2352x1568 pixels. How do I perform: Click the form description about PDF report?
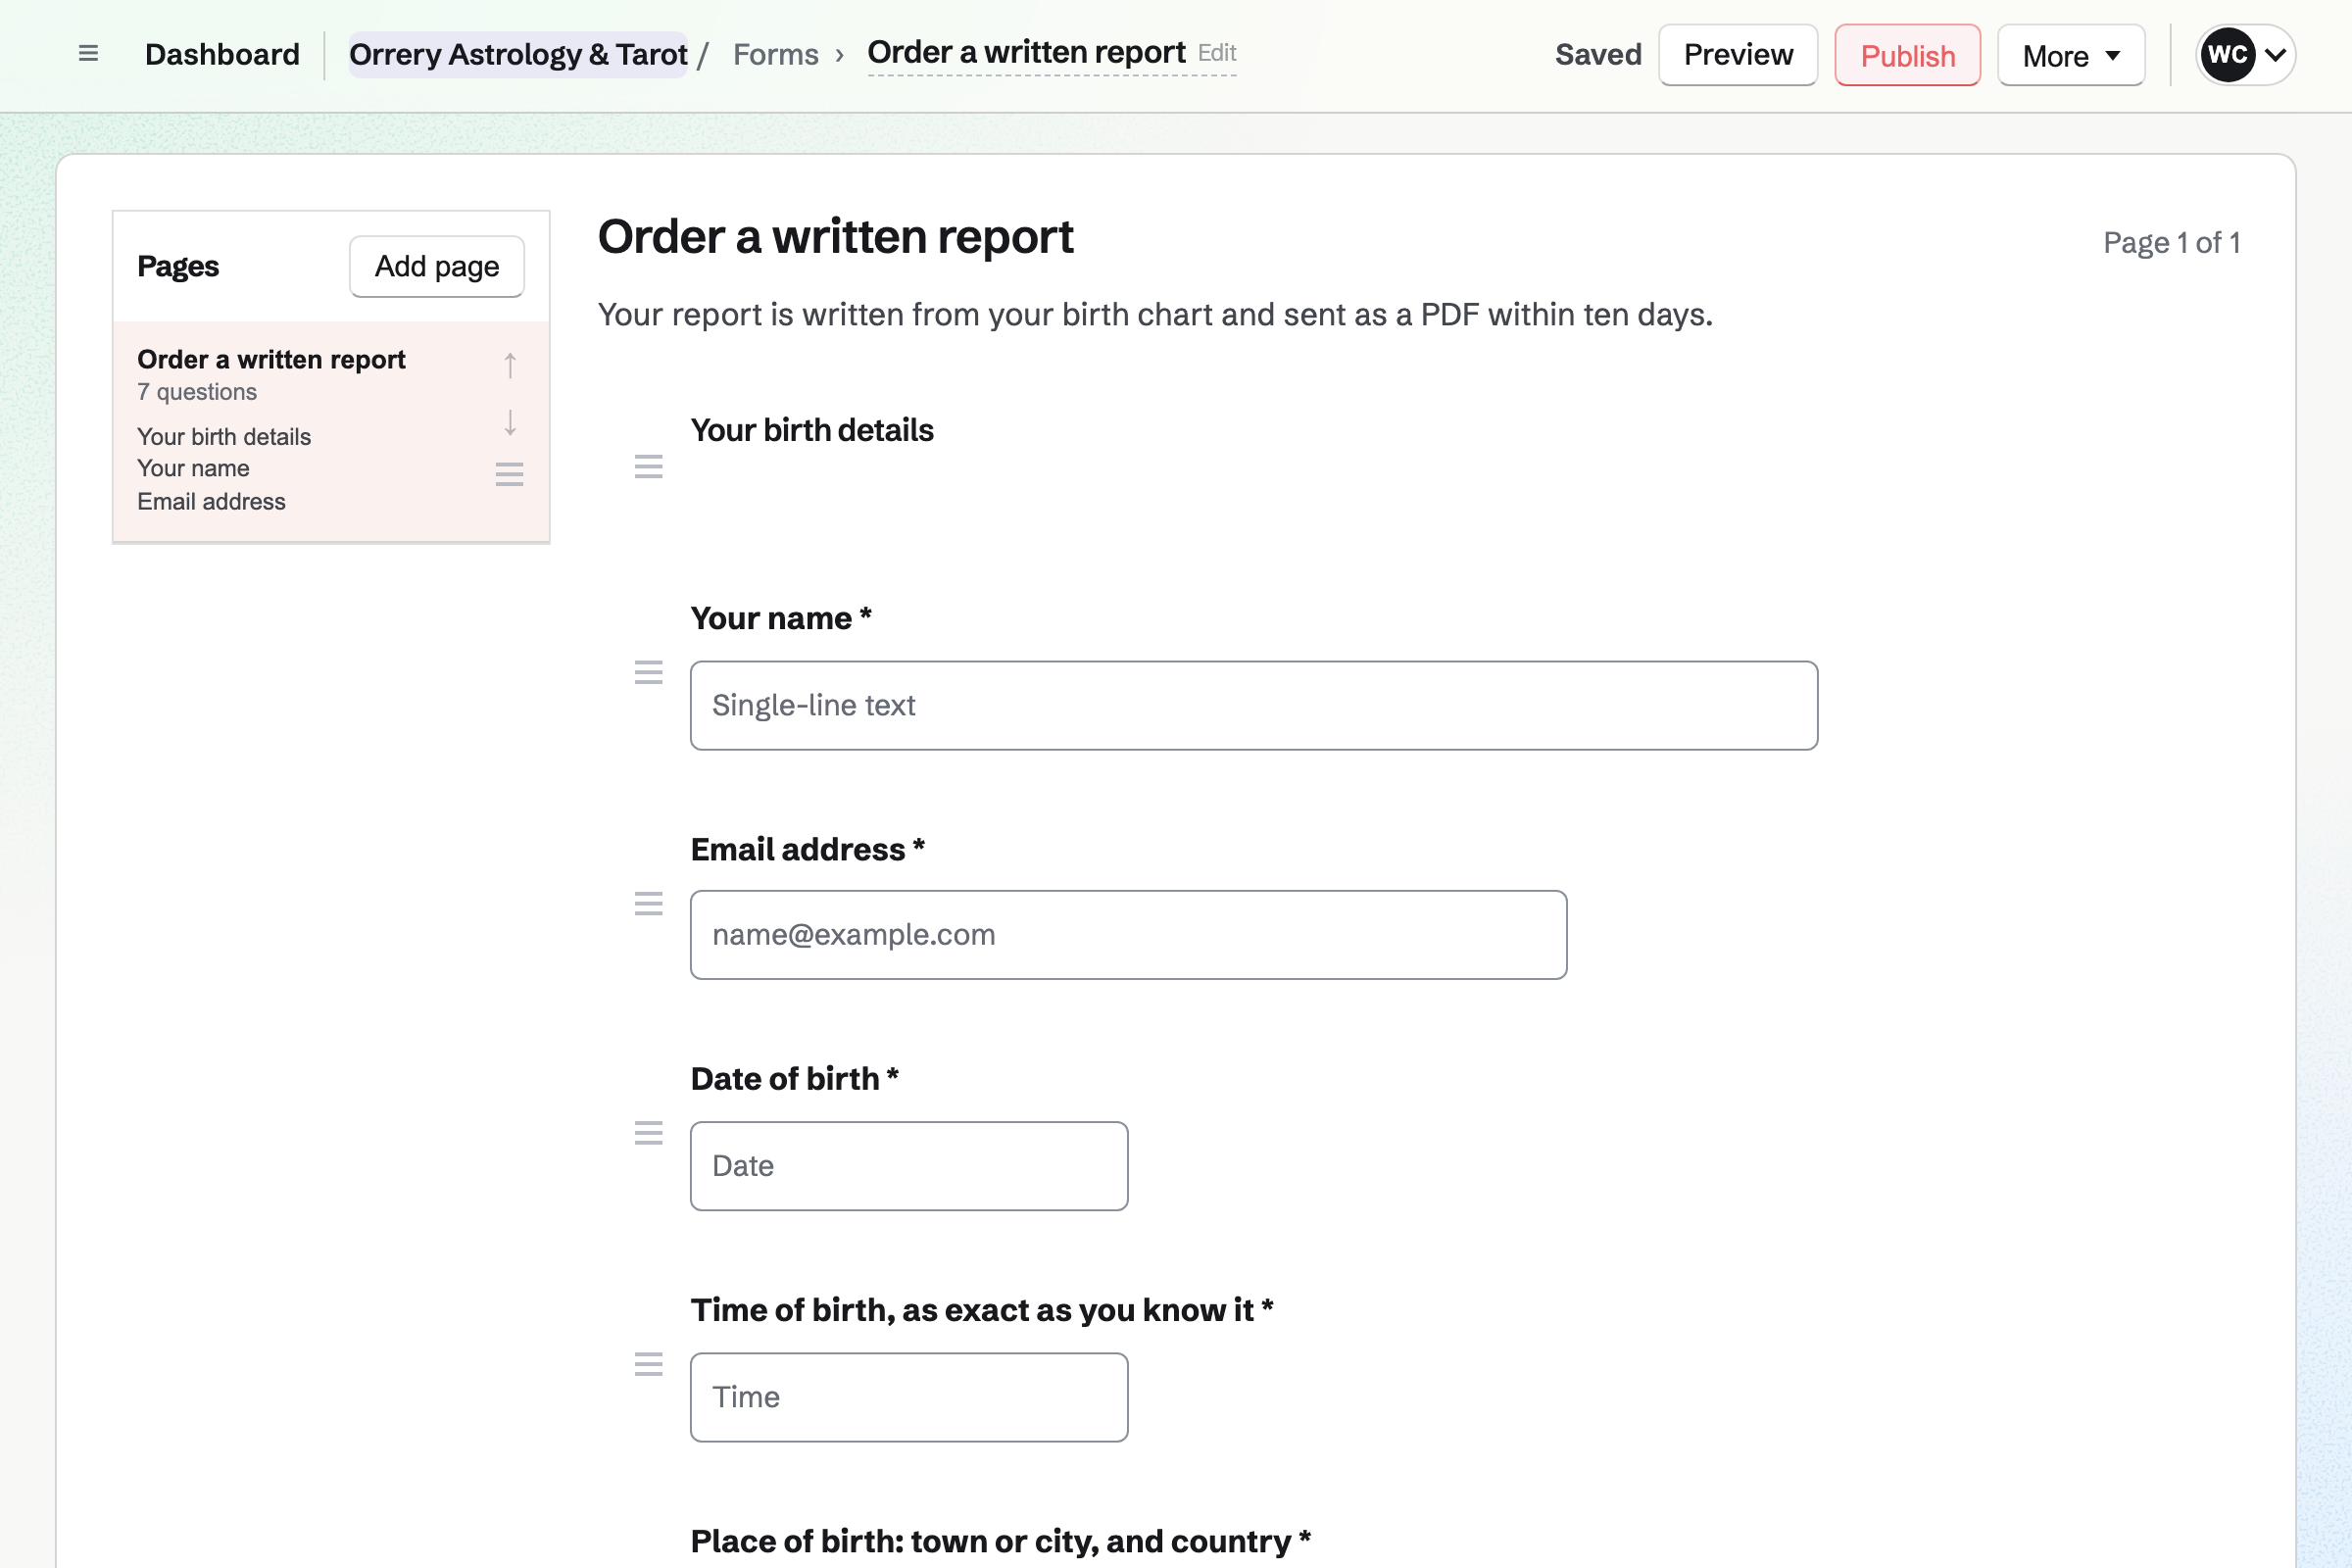(x=1155, y=315)
